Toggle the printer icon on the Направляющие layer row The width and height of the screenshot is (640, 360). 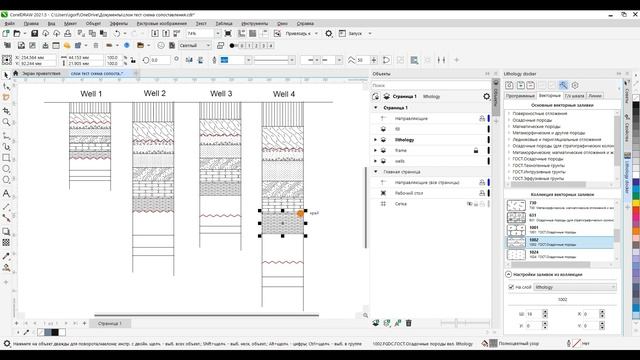click(482, 118)
